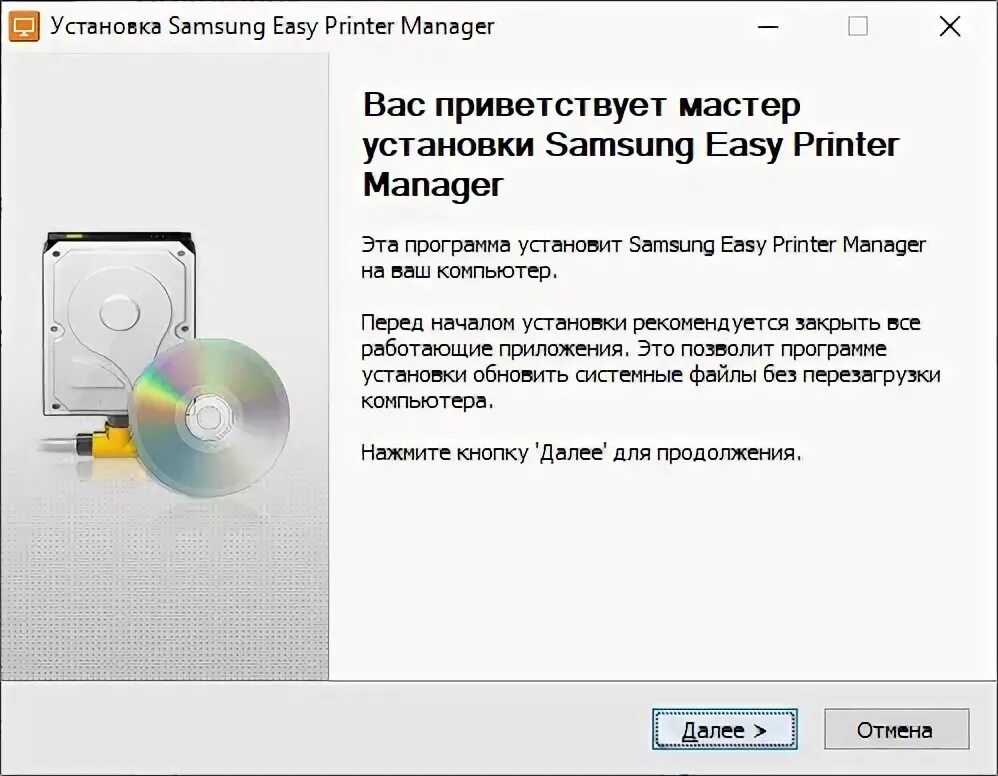Minimize the Samsung installer window

768,27
